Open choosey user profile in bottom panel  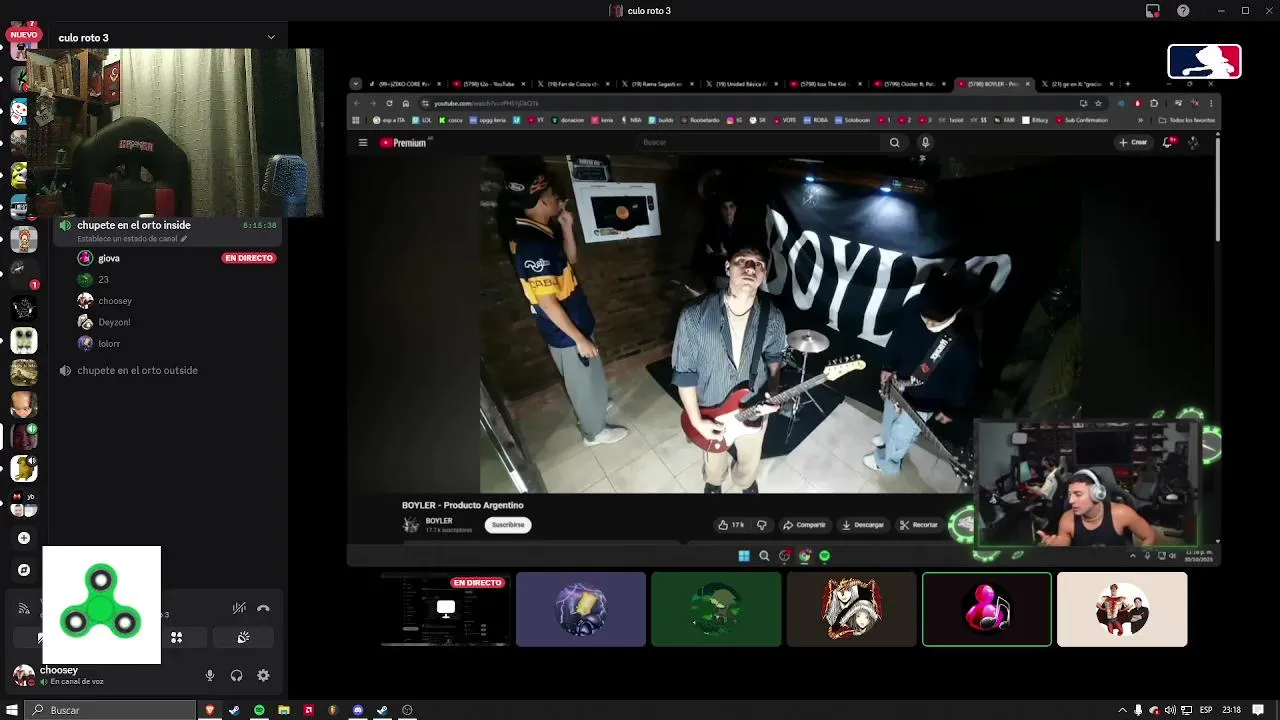[x=60, y=675]
